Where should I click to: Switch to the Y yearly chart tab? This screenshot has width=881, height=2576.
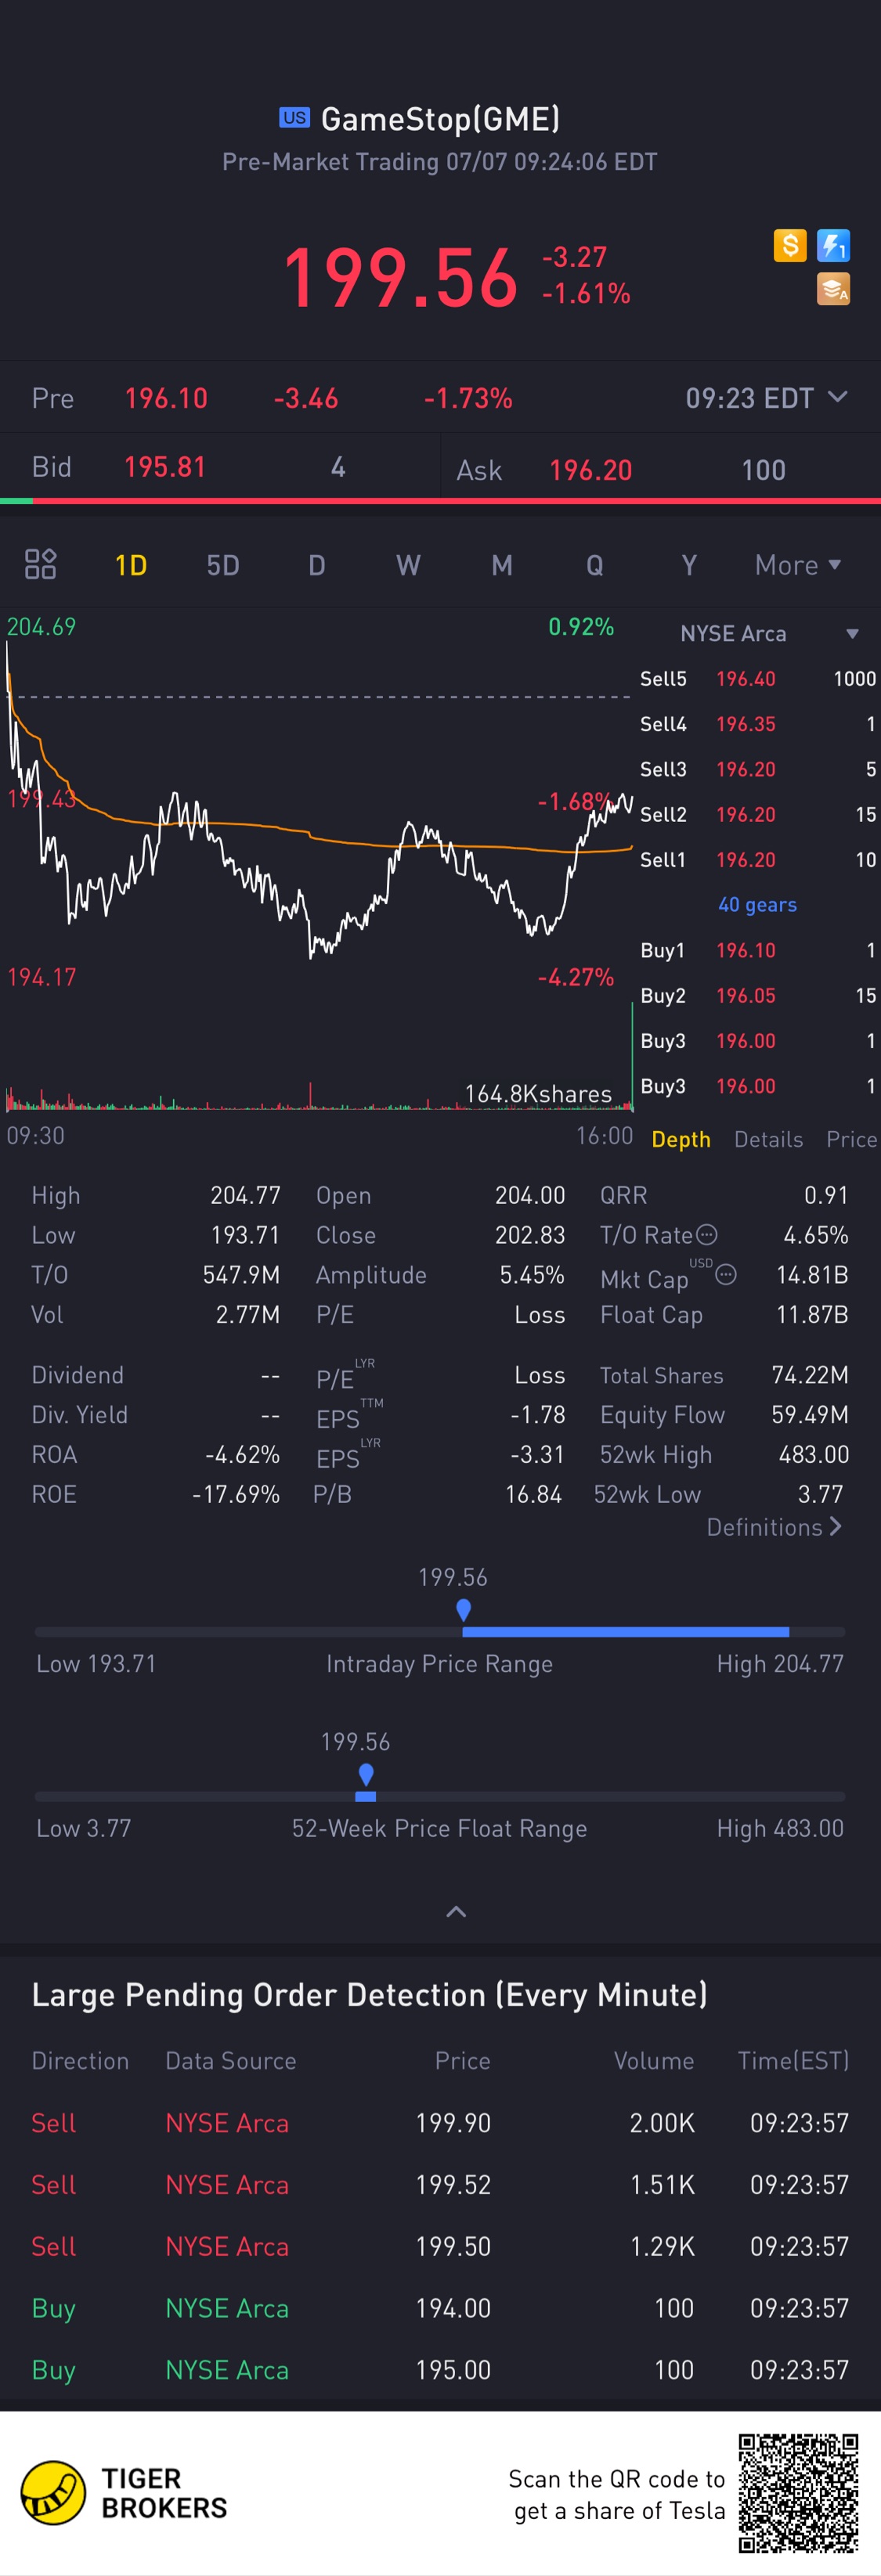click(688, 565)
